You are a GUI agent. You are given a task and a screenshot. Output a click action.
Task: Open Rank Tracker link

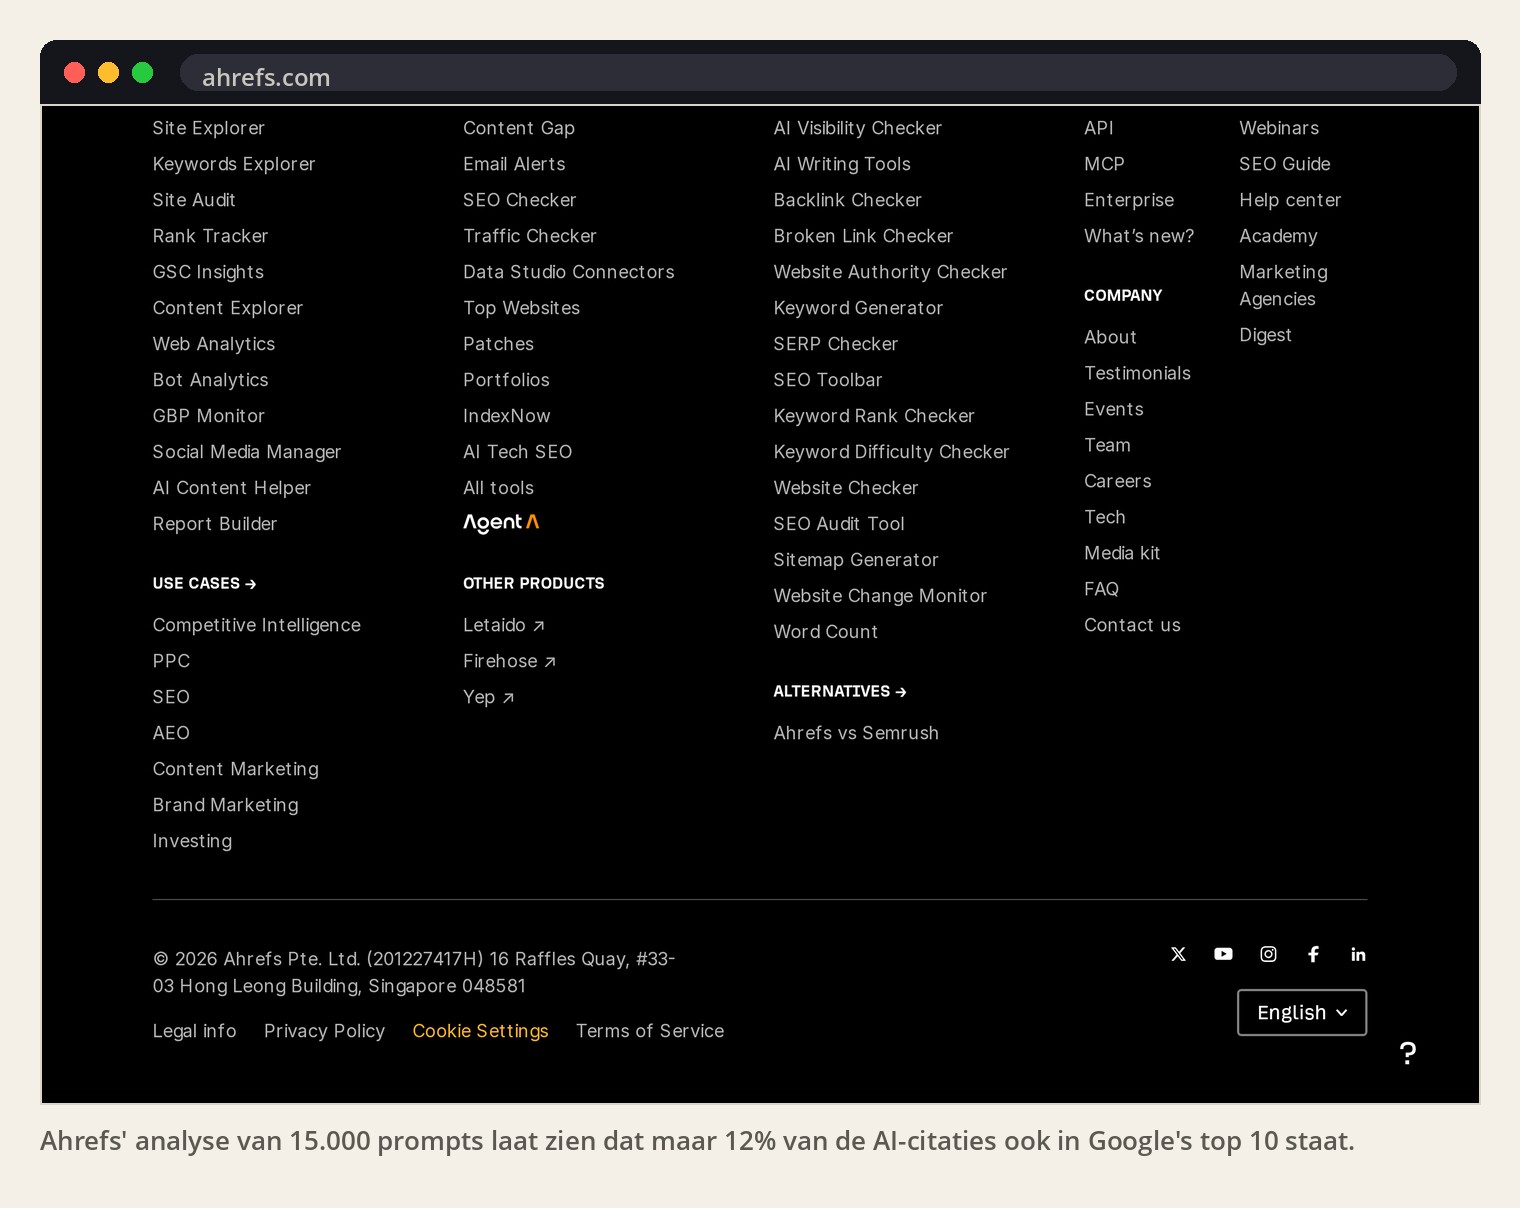pyautogui.click(x=211, y=236)
